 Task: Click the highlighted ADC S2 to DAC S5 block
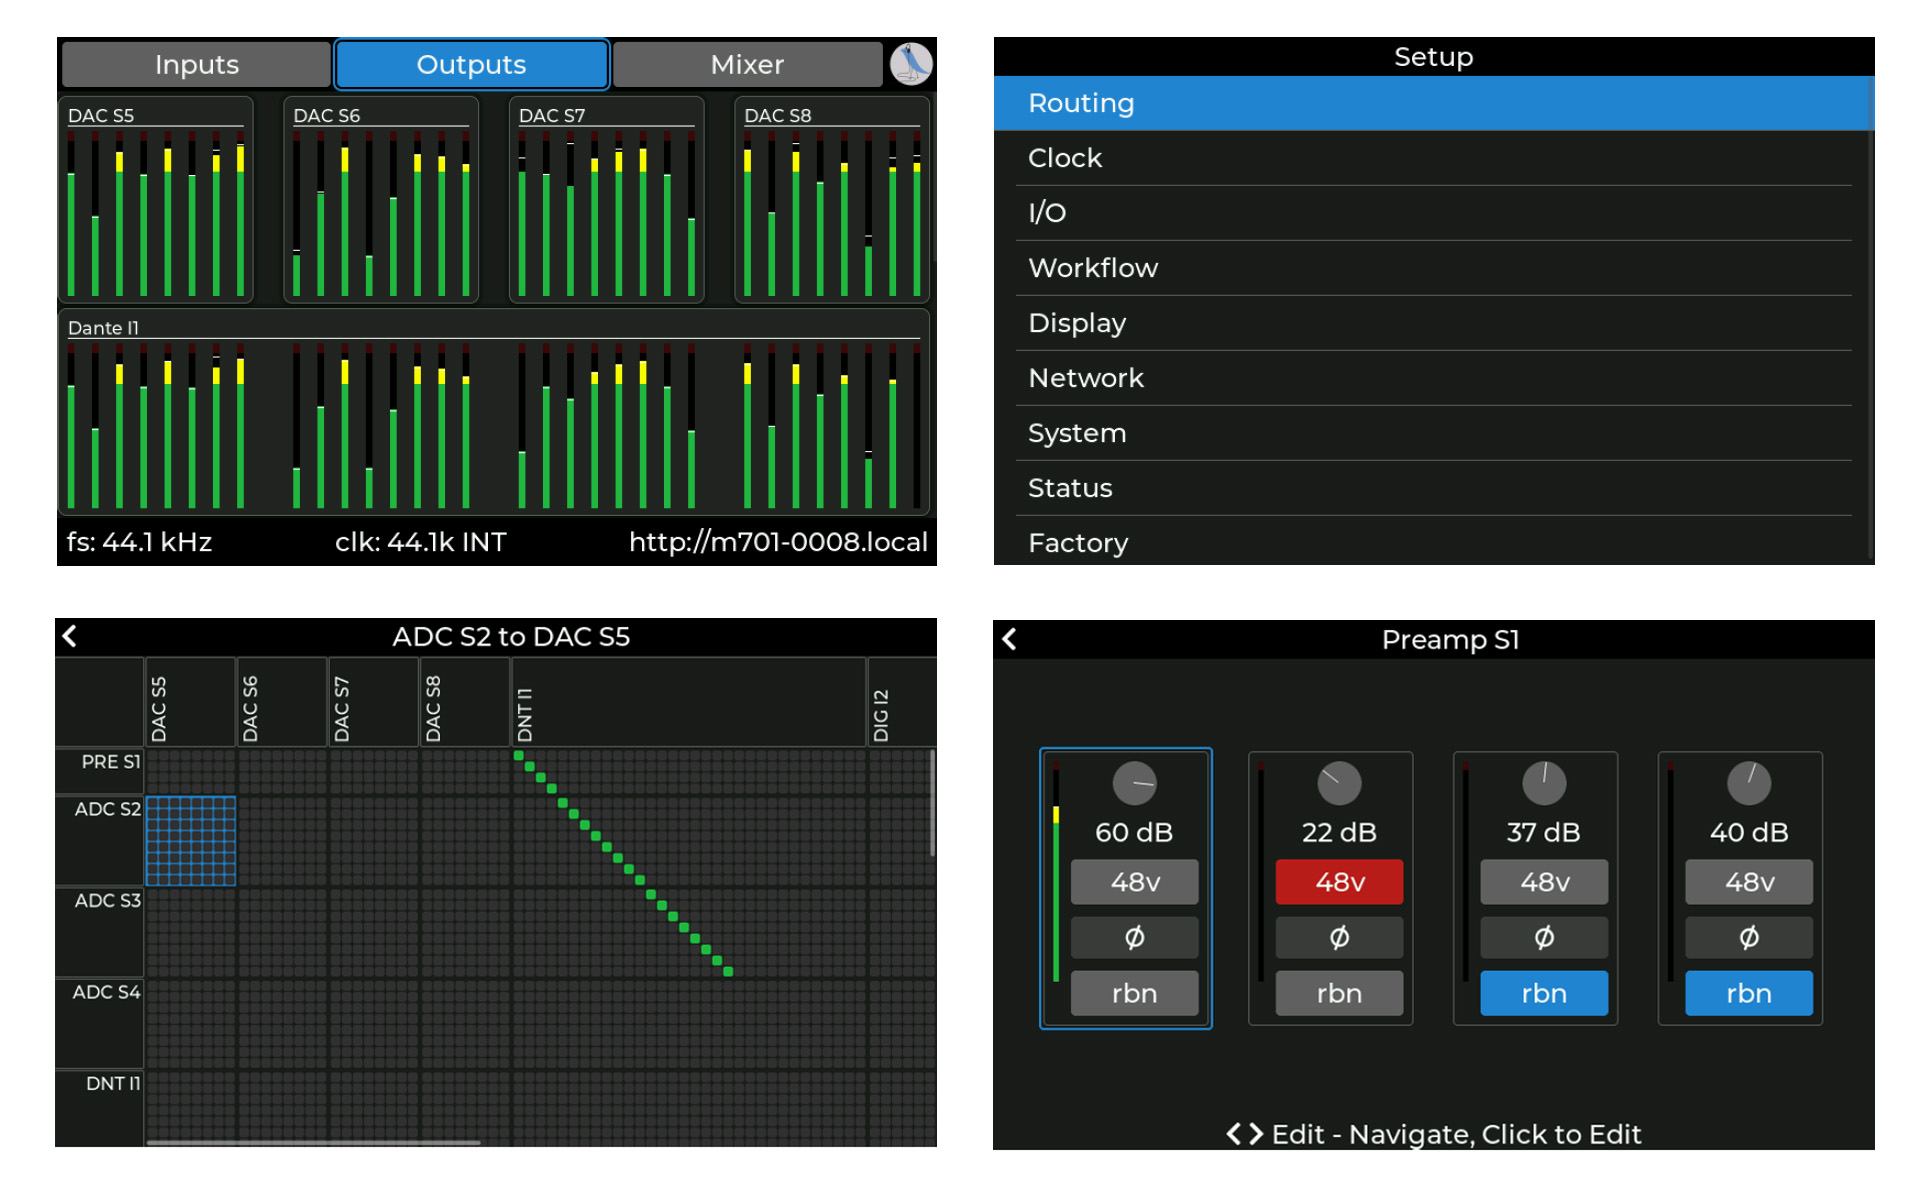[191, 841]
